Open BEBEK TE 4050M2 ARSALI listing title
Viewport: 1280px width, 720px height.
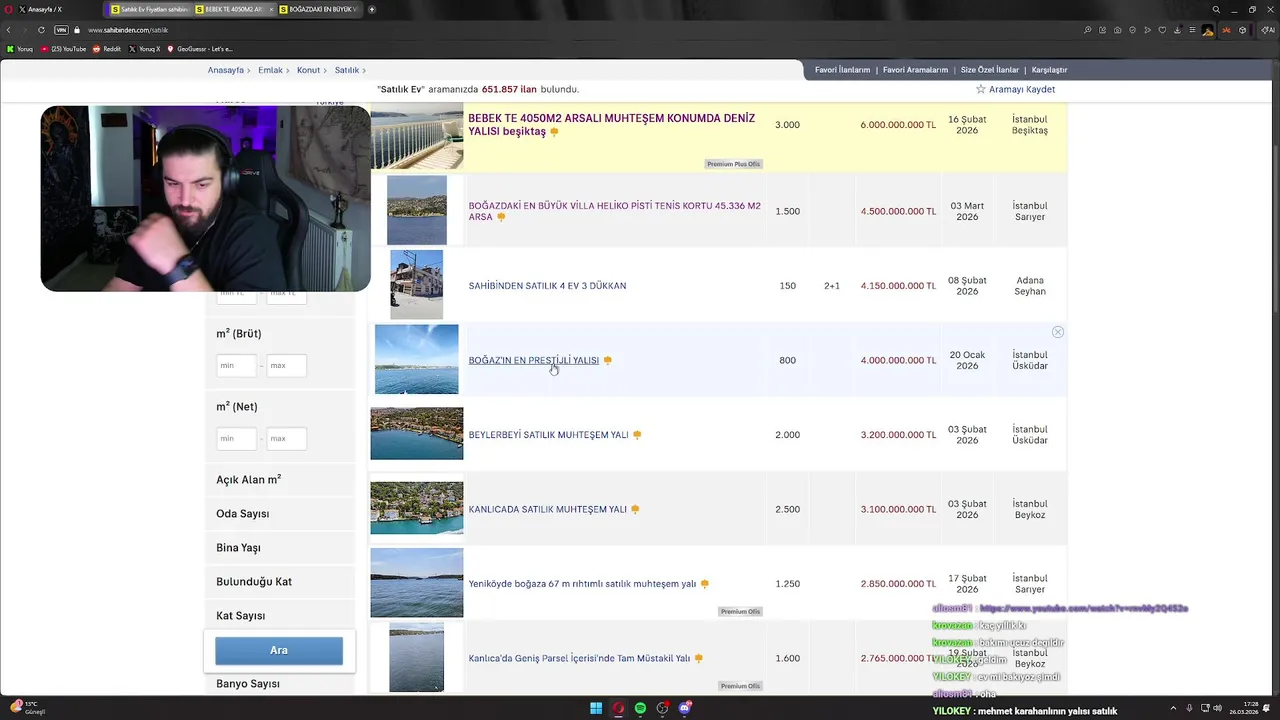coord(611,125)
